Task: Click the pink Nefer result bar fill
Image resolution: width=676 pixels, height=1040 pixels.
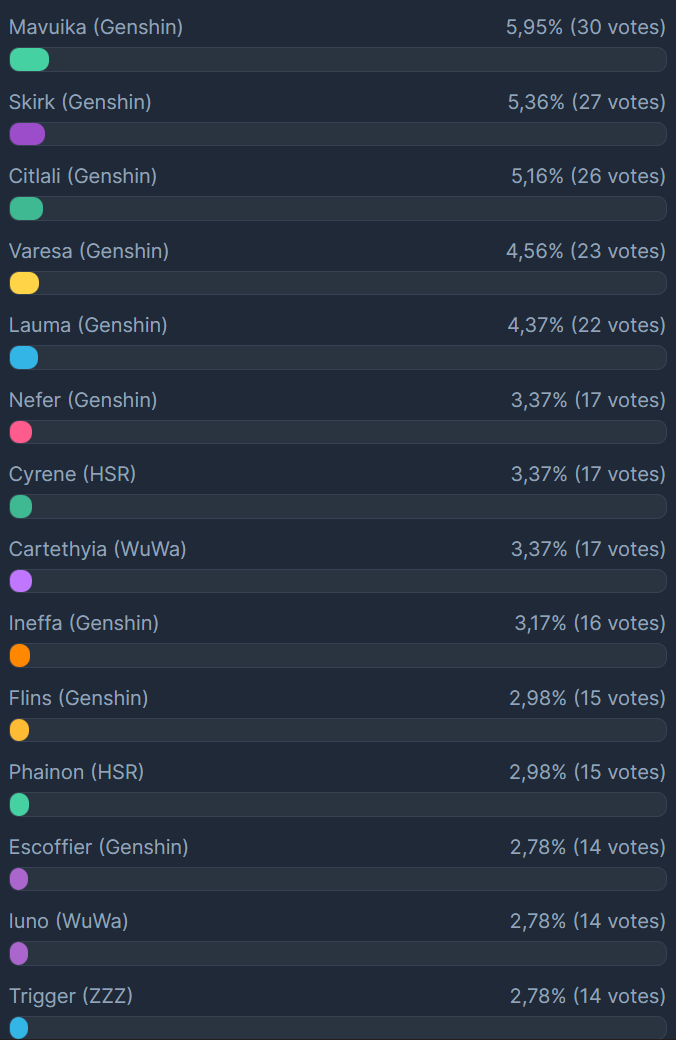Action: click(x=21, y=432)
